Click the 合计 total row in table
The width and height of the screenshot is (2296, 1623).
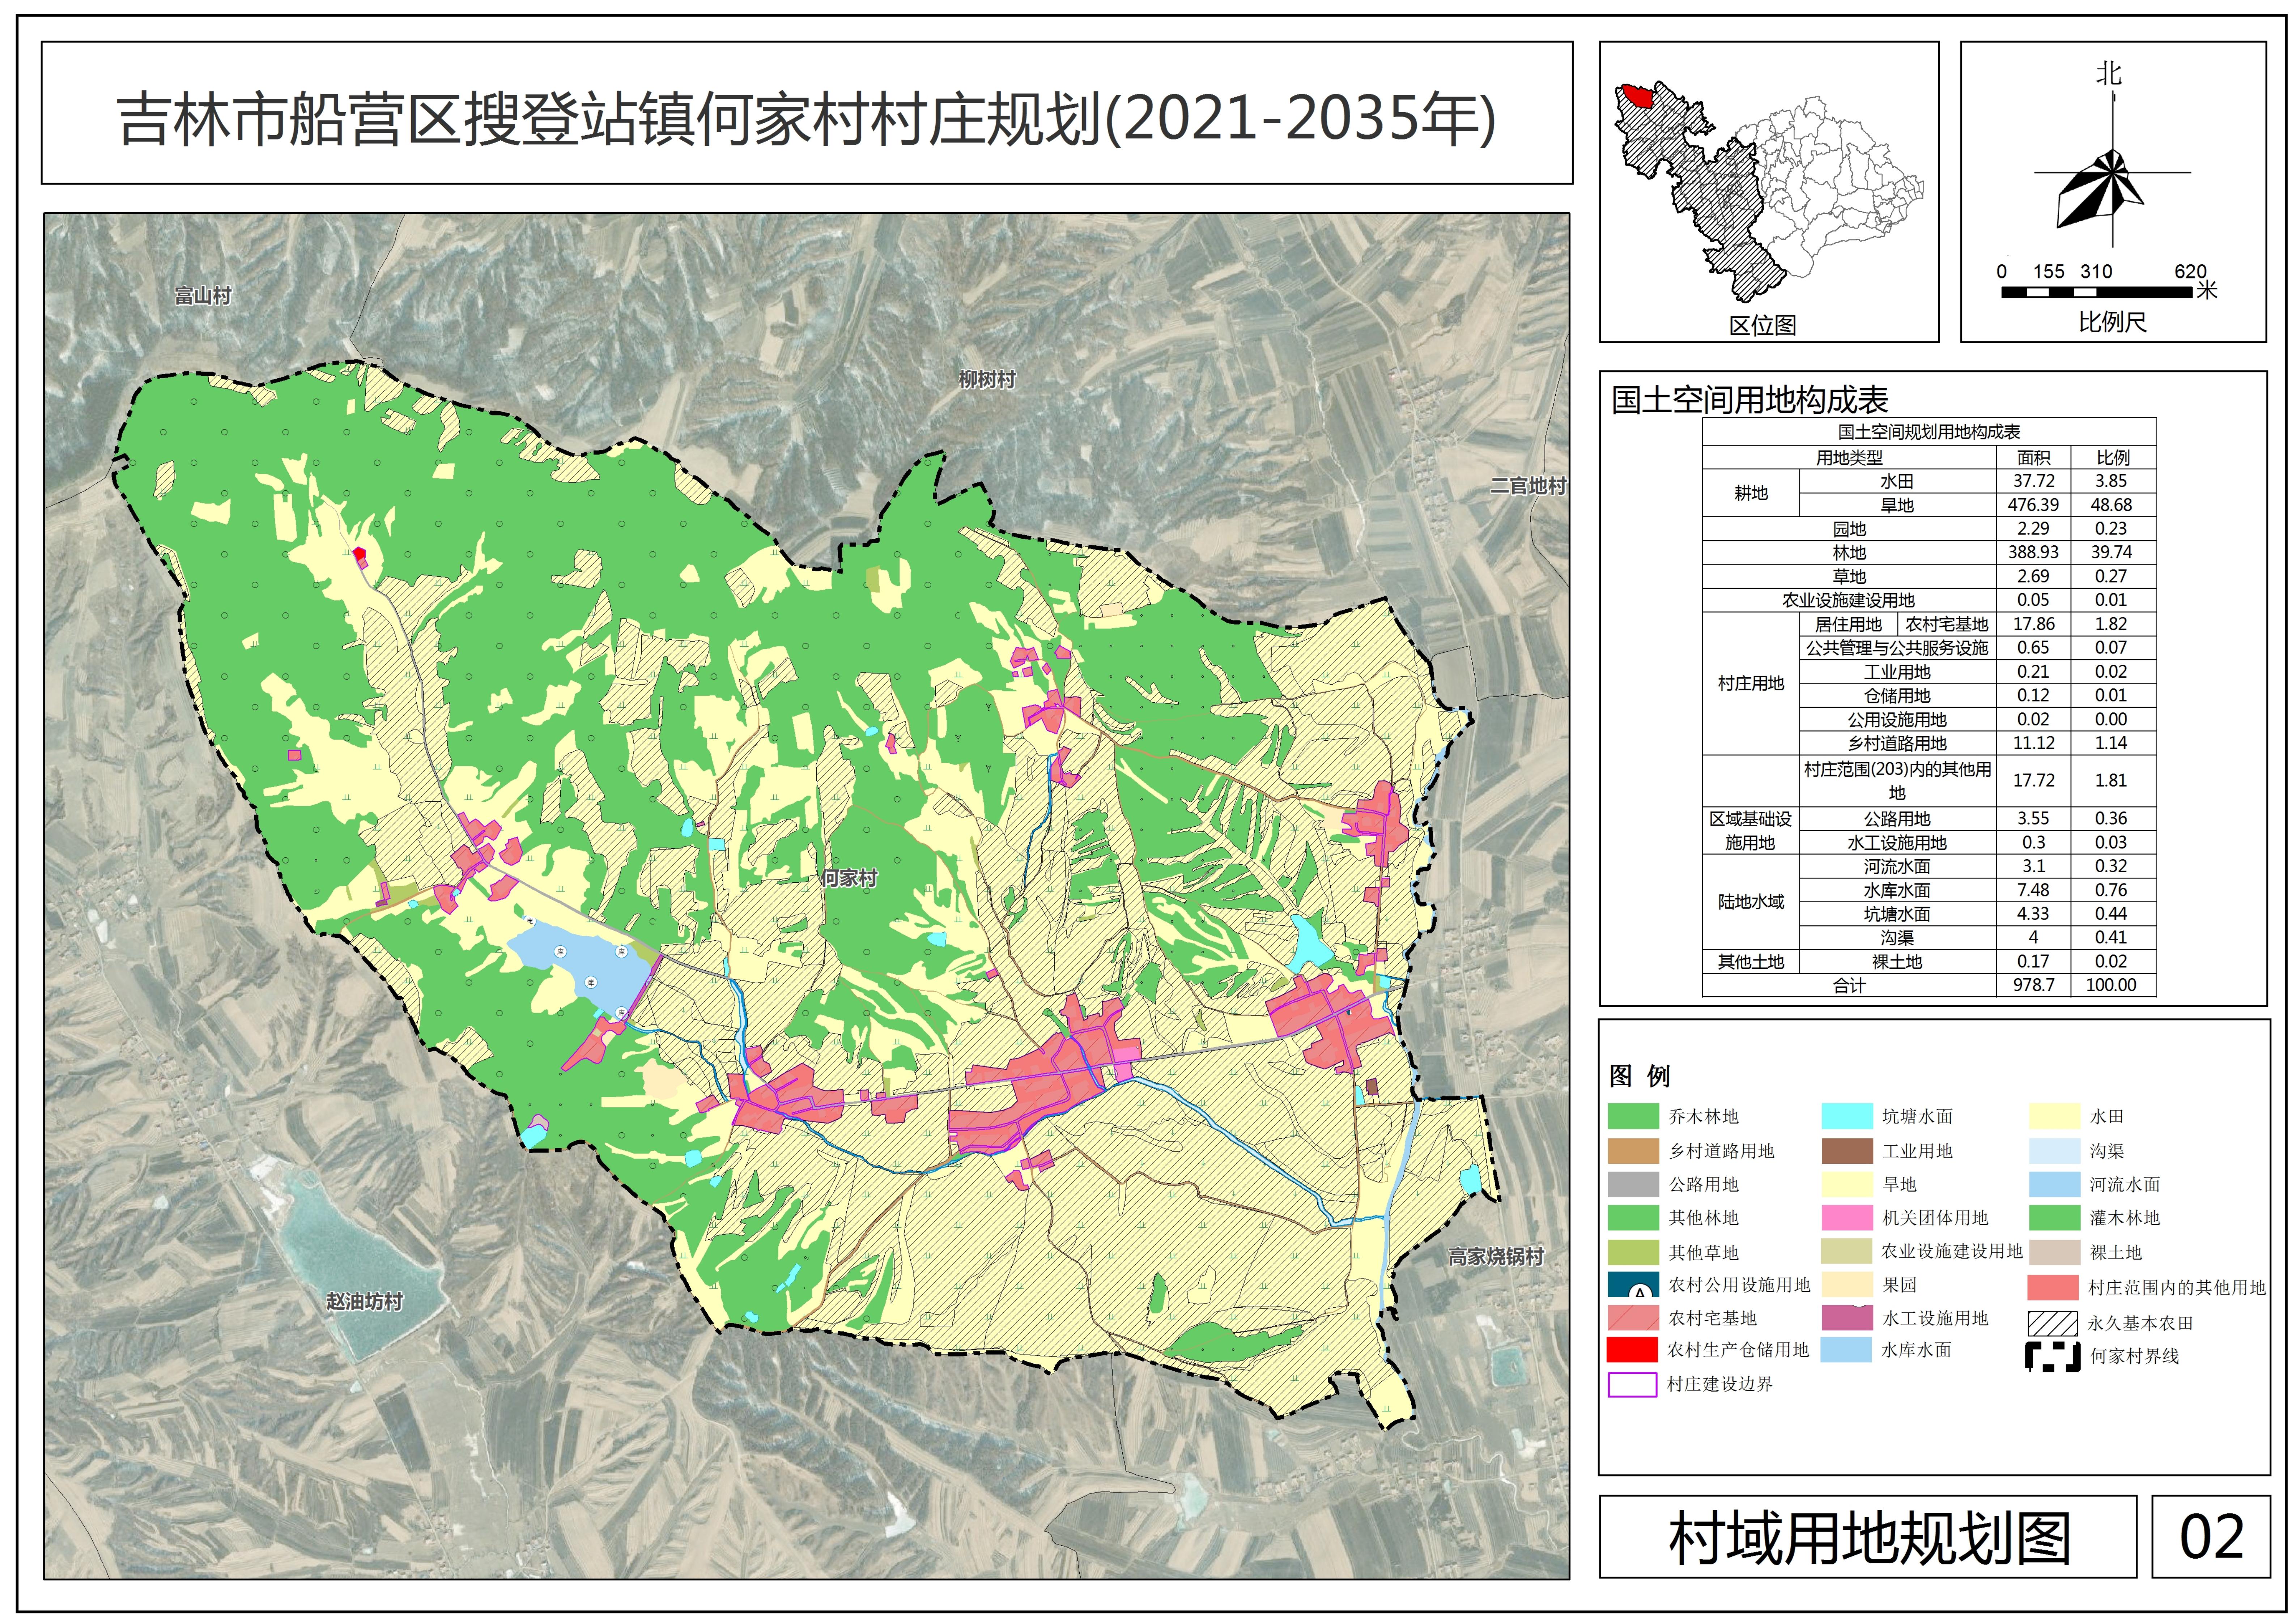1849,985
